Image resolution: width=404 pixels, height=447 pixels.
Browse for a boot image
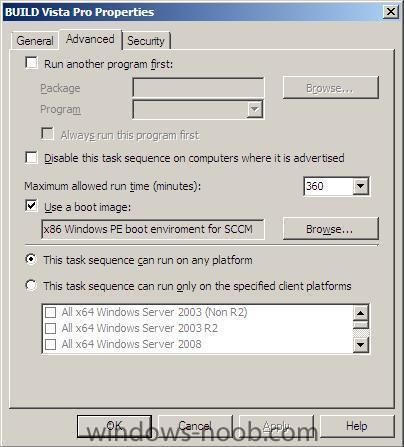pyautogui.click(x=331, y=229)
